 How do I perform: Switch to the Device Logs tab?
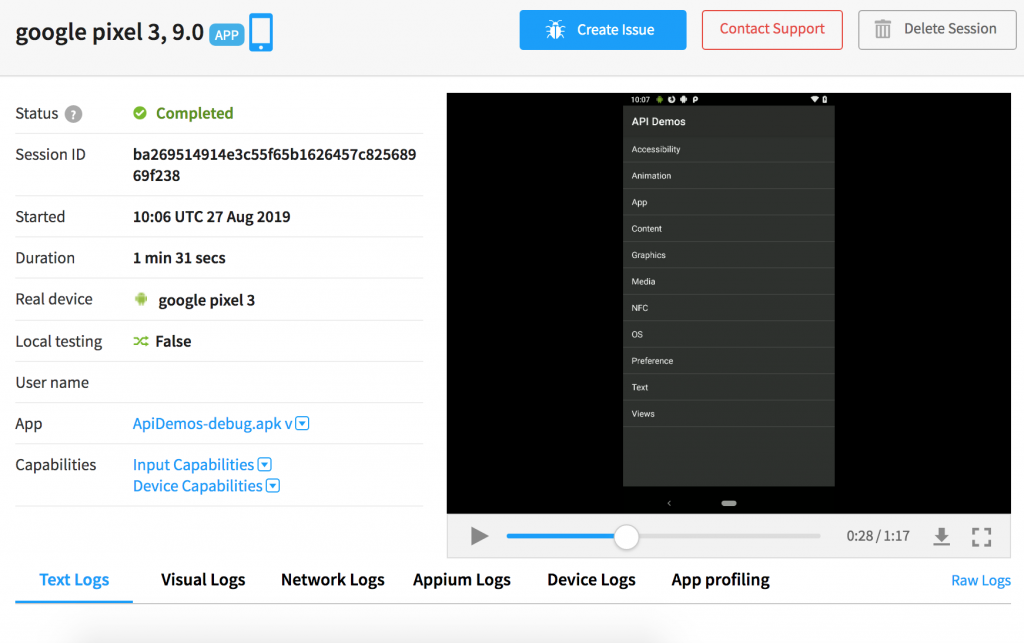point(591,580)
